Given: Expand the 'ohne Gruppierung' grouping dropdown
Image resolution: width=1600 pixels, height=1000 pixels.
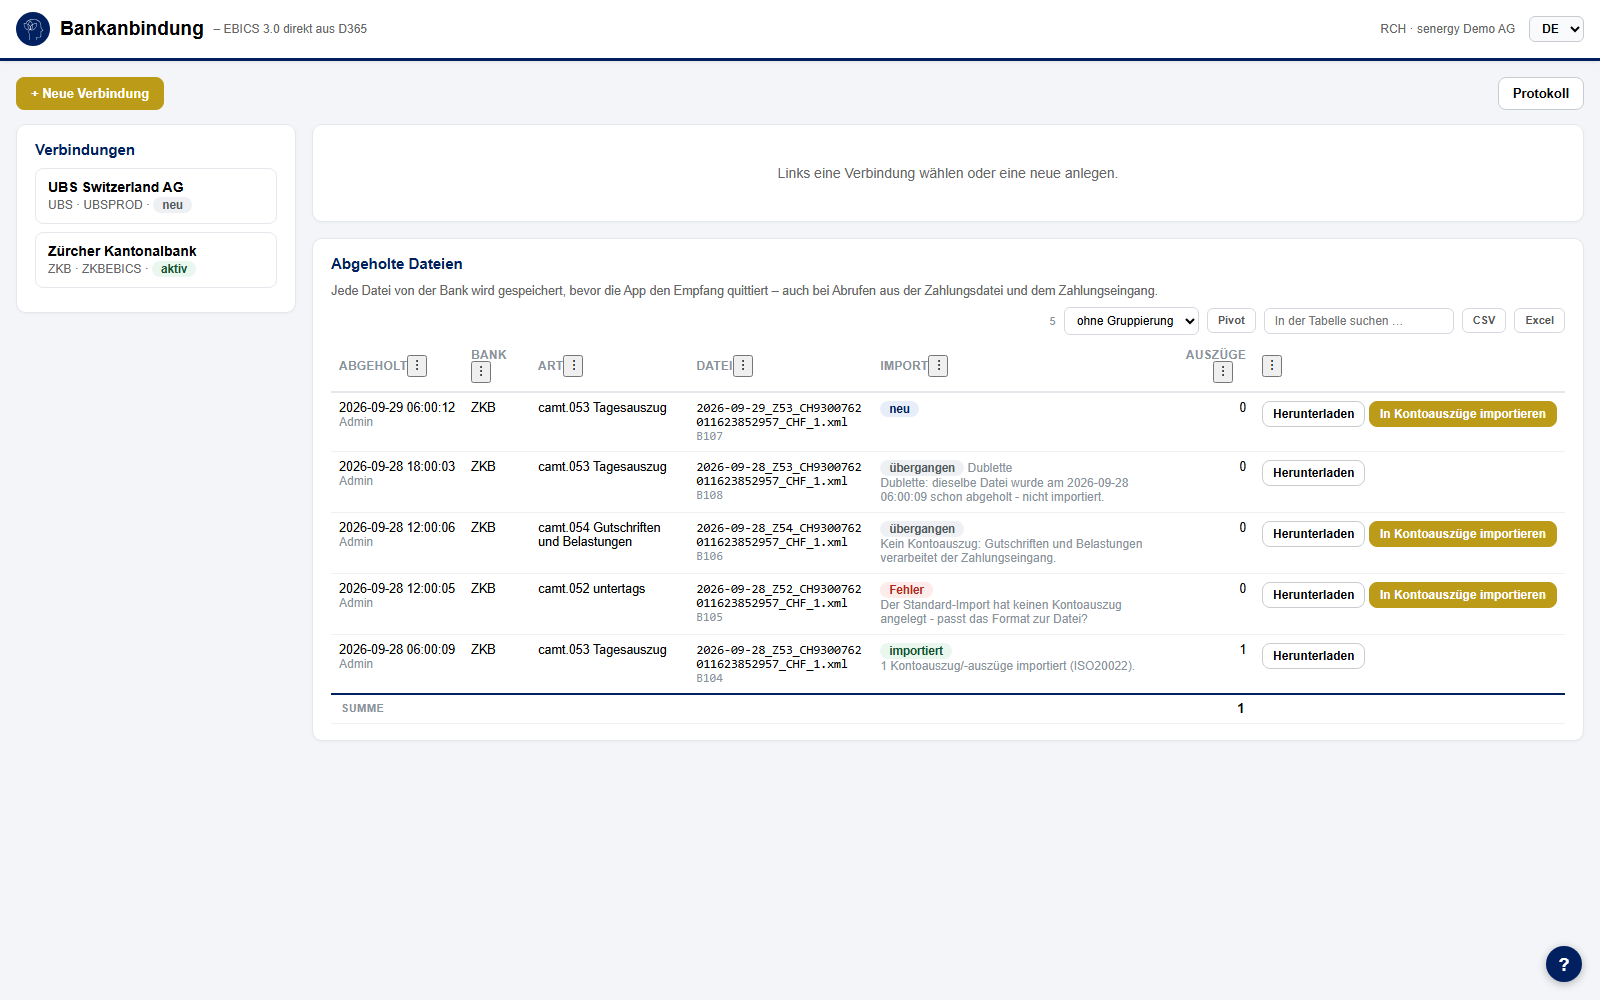Looking at the screenshot, I should click(1131, 321).
